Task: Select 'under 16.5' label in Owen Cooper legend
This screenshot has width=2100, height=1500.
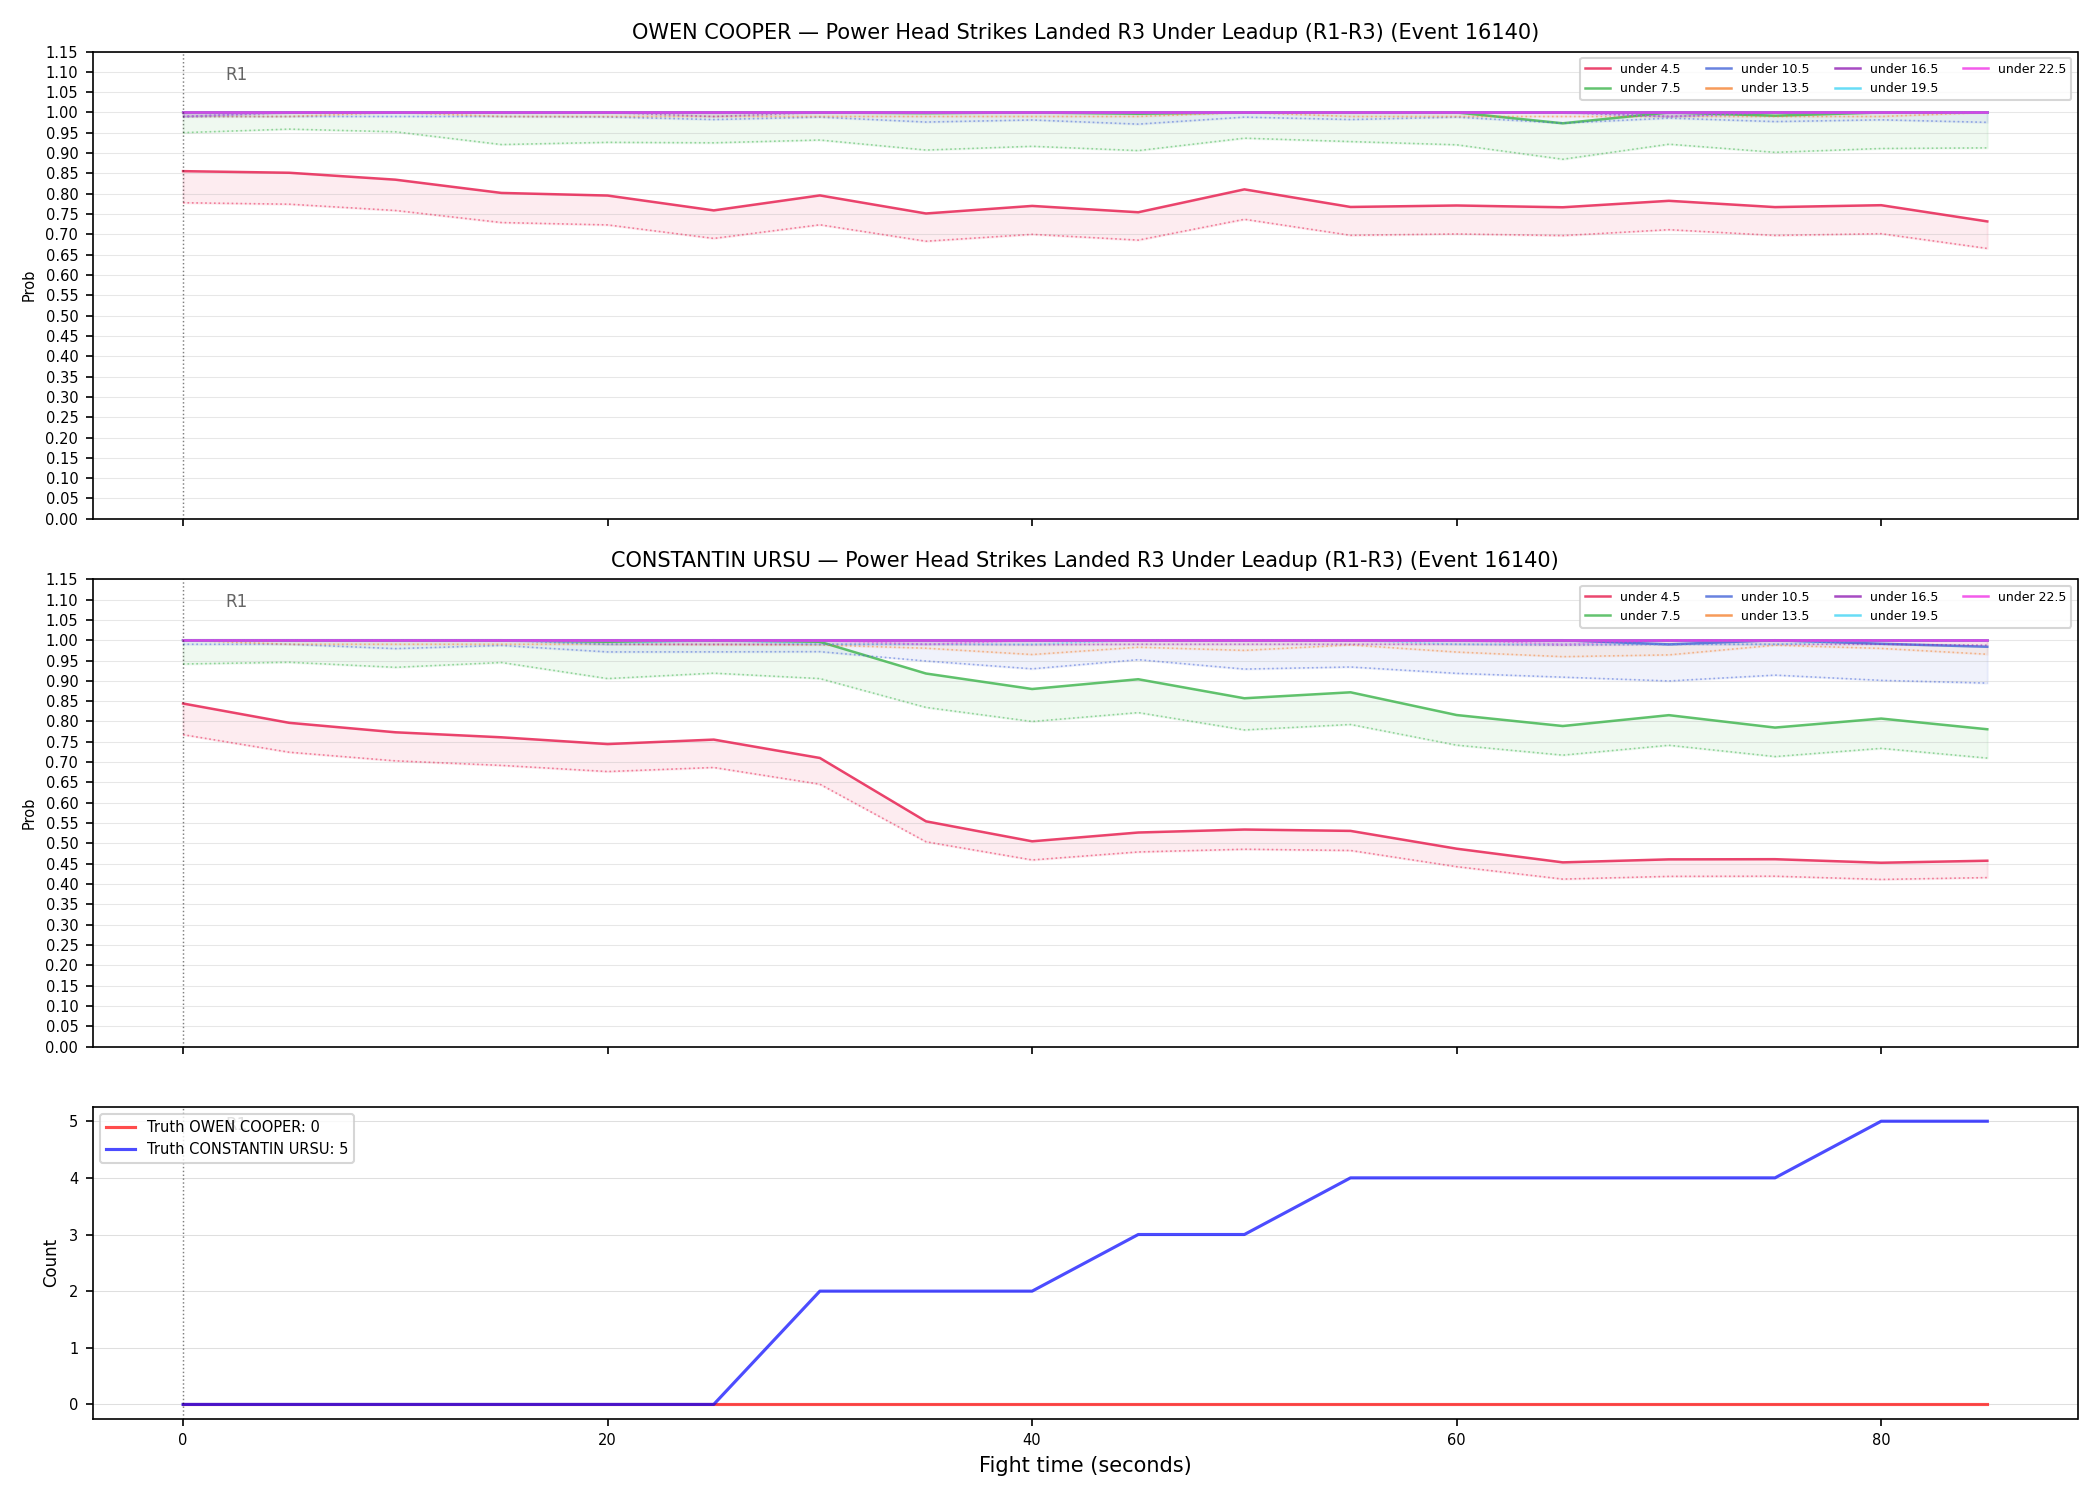Action: (x=1904, y=69)
